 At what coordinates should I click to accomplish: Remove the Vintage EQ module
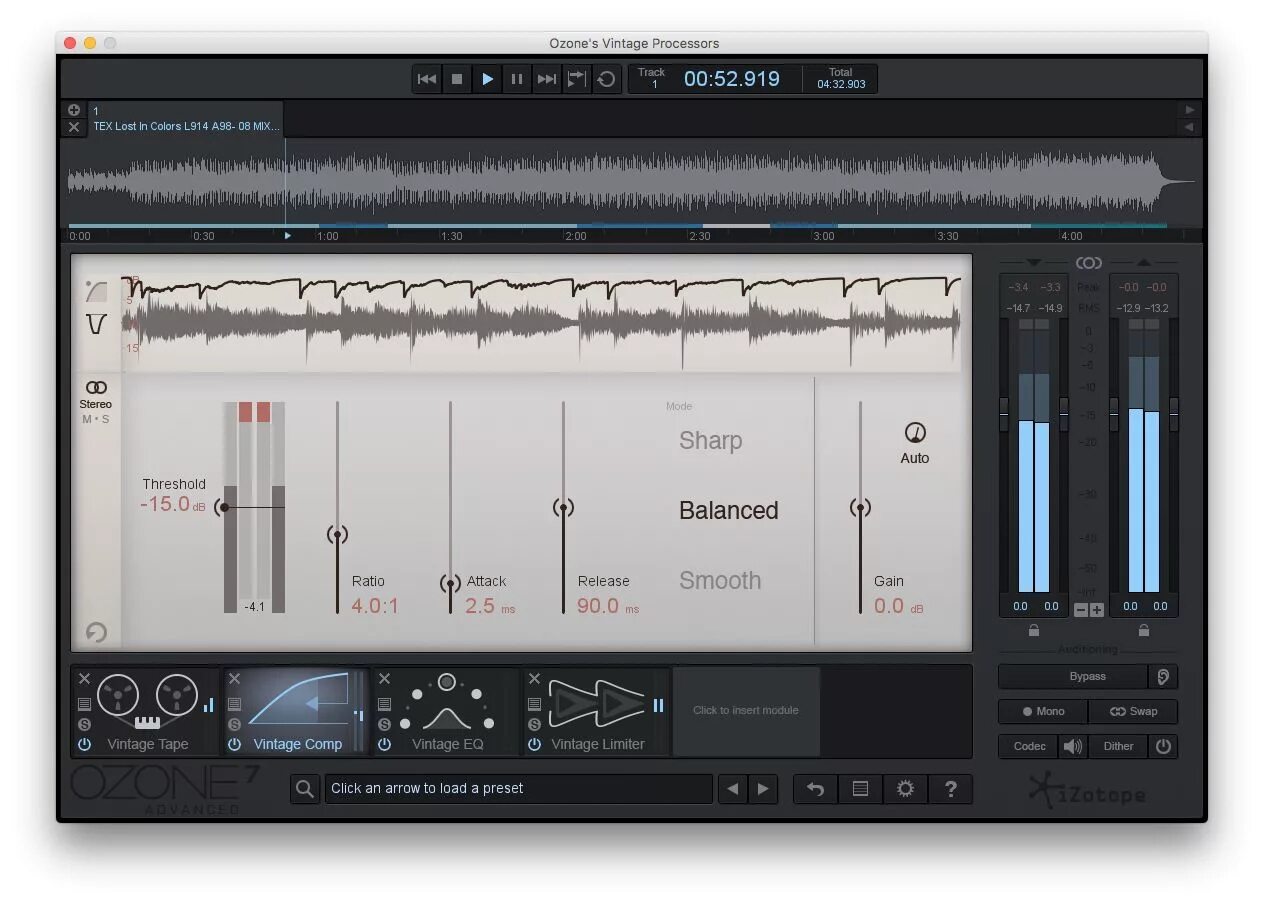pyautogui.click(x=384, y=679)
